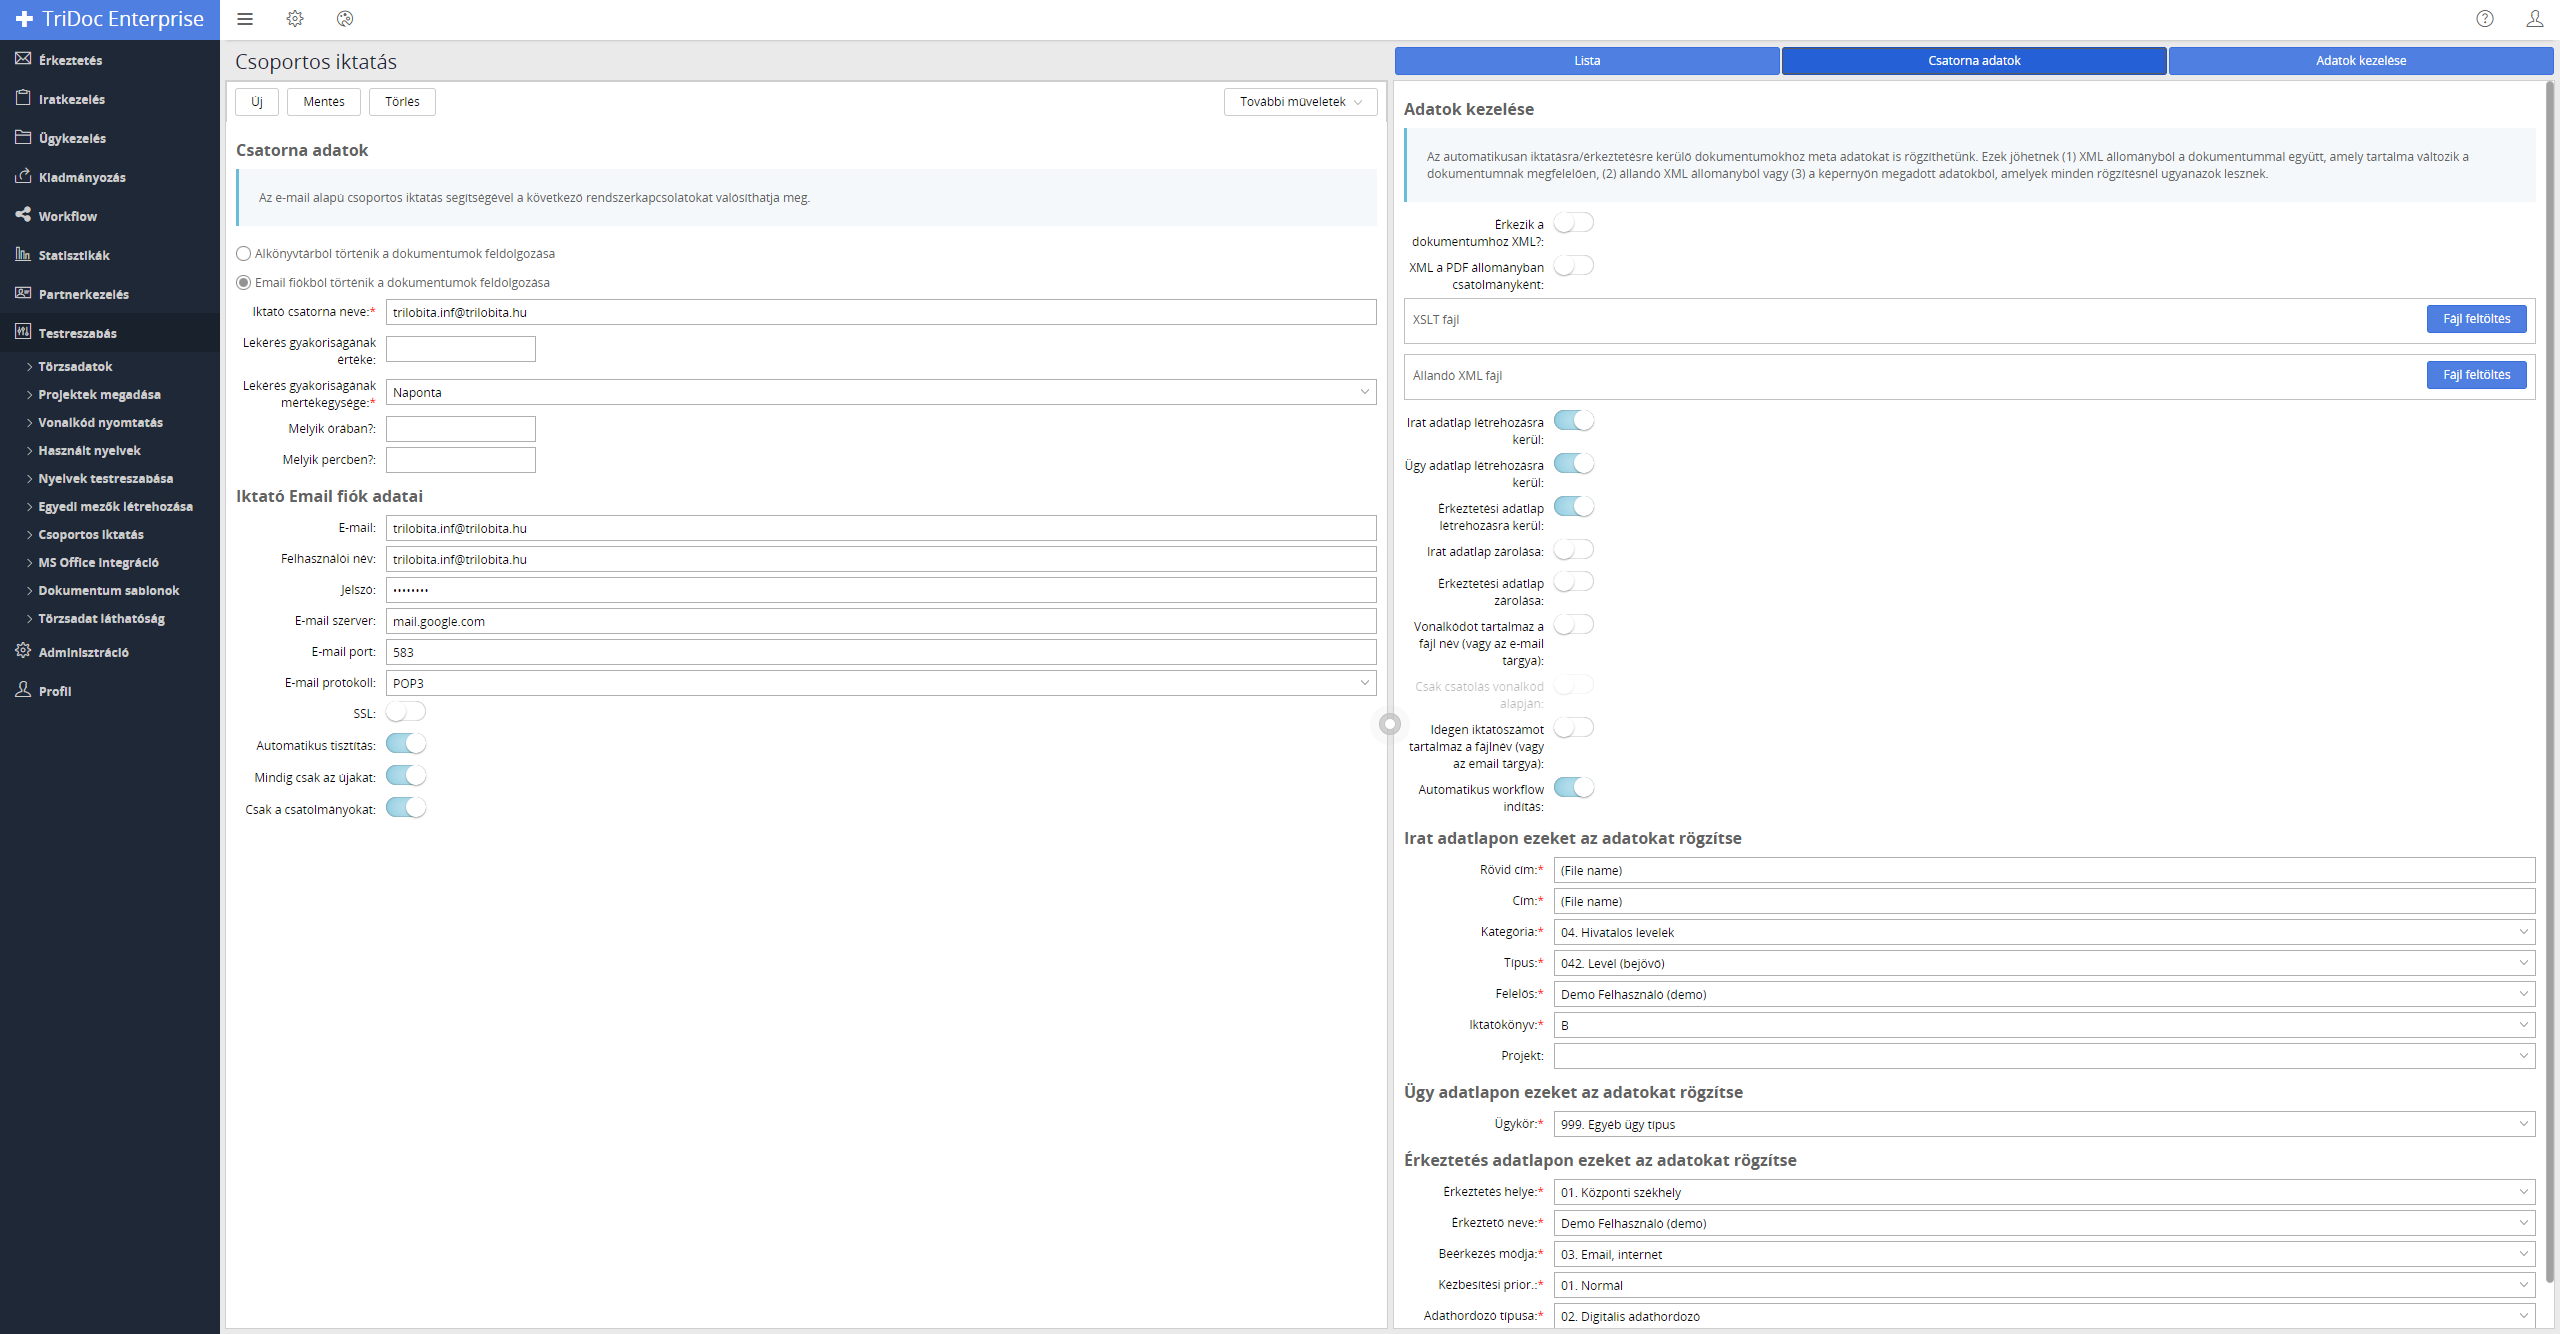Viewport: 2560px width, 1334px height.
Task: Click the E-mail szerver input field
Action: click(x=880, y=621)
